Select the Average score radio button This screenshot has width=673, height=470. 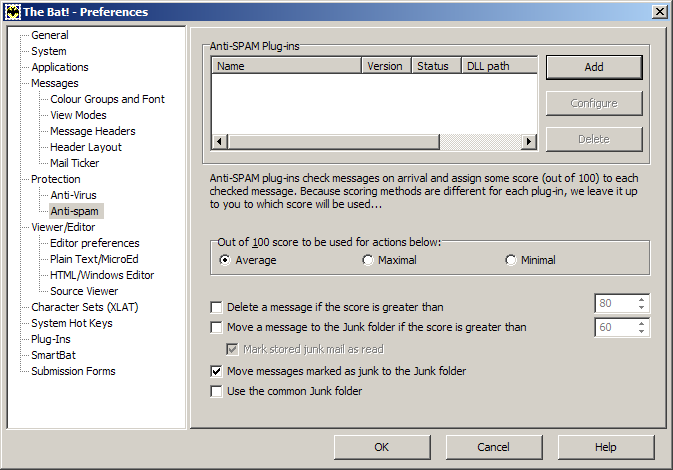226,260
